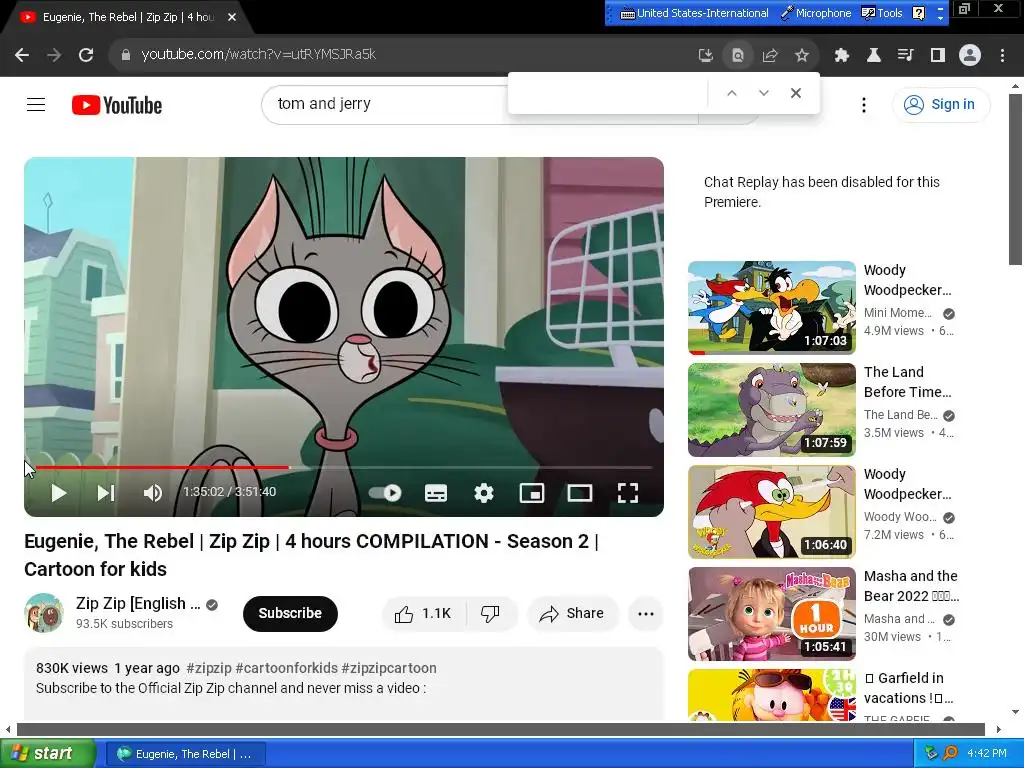Click the find bar next result arrow
This screenshot has width=1024, height=768.
[763, 93]
